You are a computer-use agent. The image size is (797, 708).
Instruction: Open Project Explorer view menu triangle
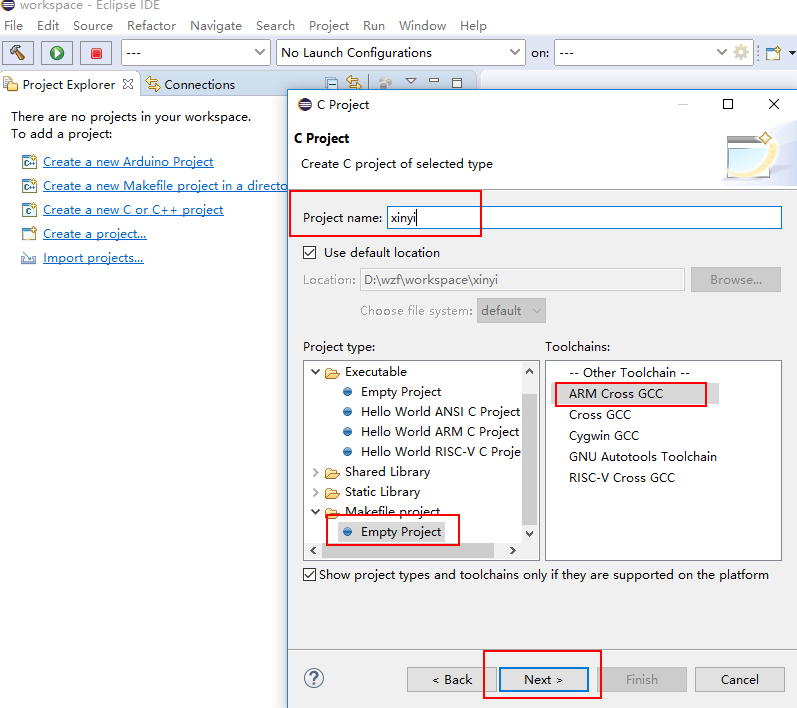click(411, 81)
